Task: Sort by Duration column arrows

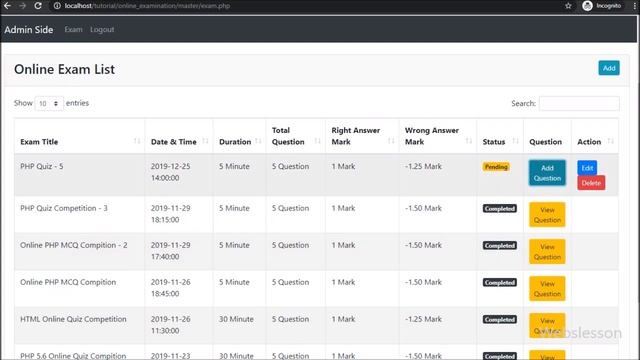Action: (x=258, y=141)
